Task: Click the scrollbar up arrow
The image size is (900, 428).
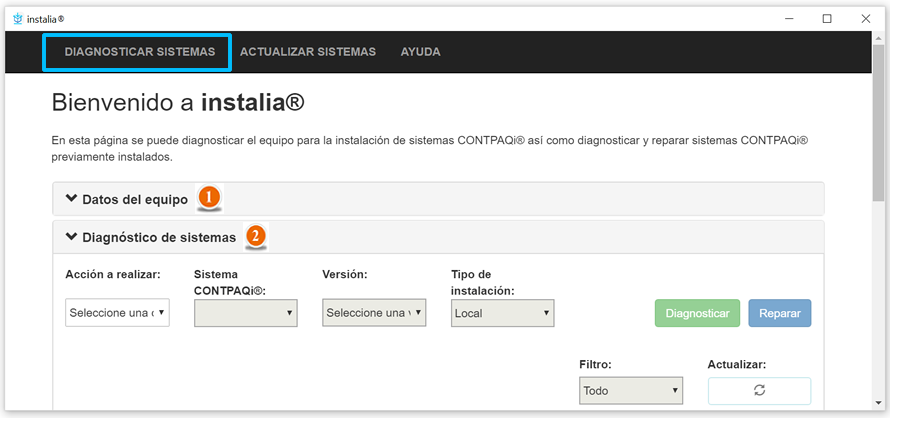Action: tap(878, 38)
